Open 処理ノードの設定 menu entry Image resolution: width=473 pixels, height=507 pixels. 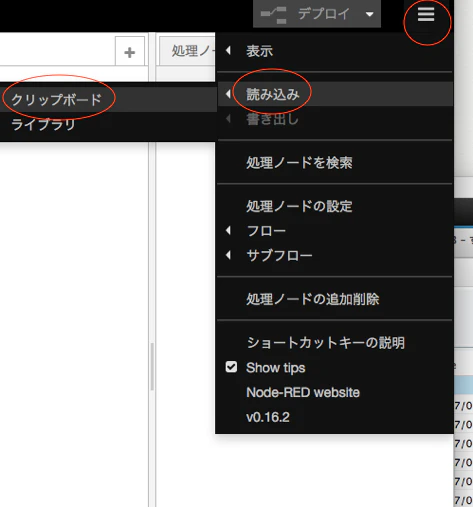coord(334,206)
